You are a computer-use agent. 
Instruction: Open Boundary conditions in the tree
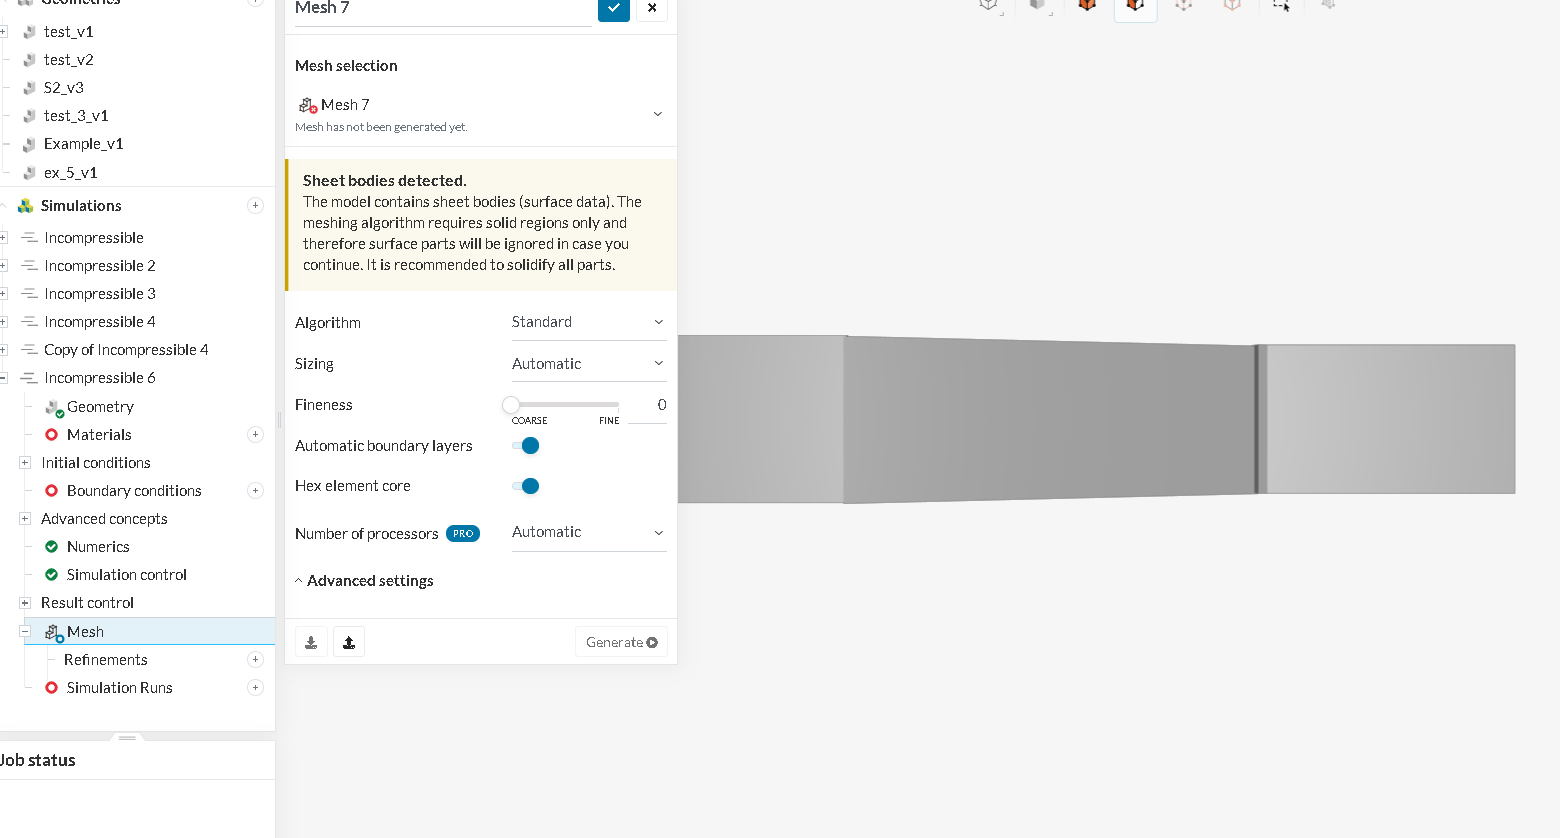134,490
